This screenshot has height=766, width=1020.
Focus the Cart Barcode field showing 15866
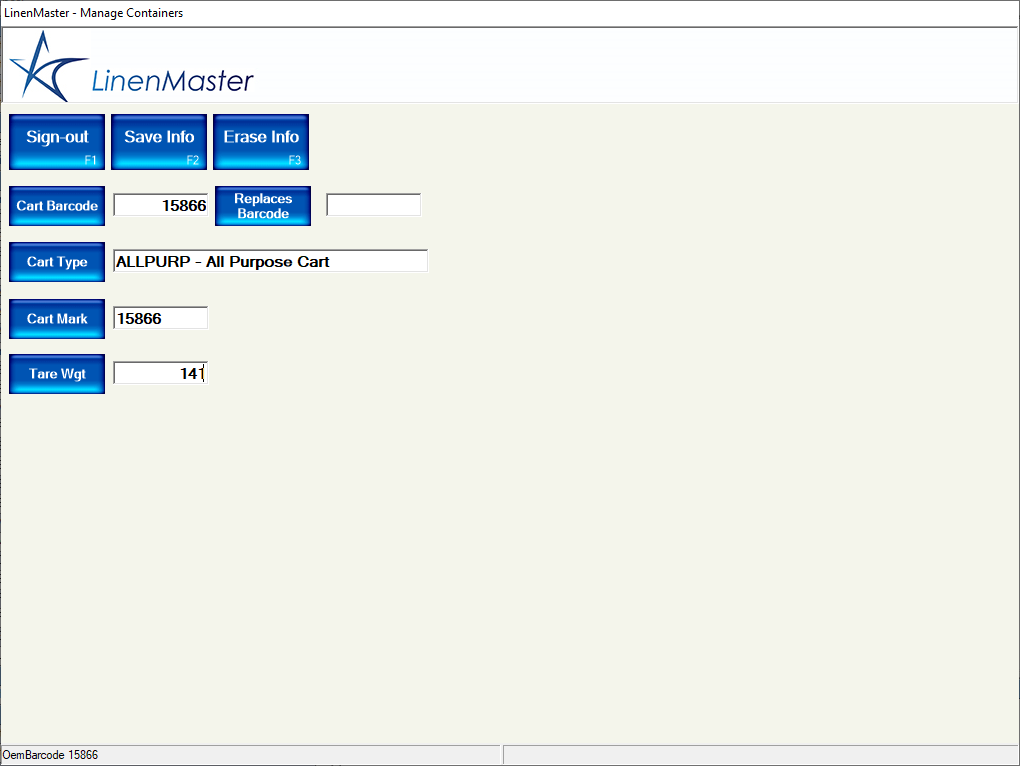[x=161, y=205]
